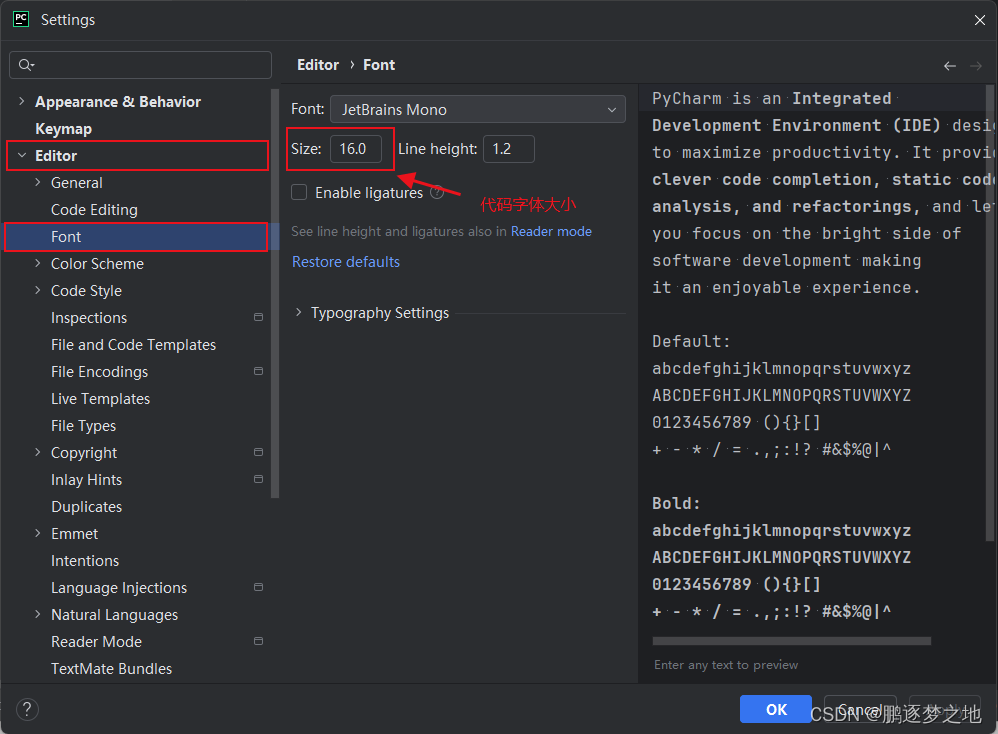Navigate back with the left arrow icon

(950, 66)
